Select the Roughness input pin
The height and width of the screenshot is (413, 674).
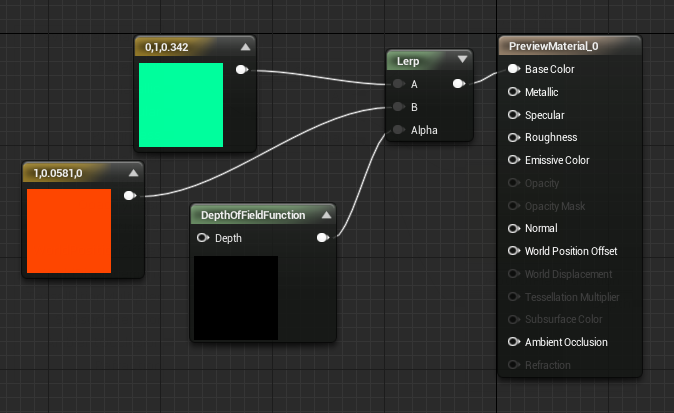pyautogui.click(x=514, y=138)
